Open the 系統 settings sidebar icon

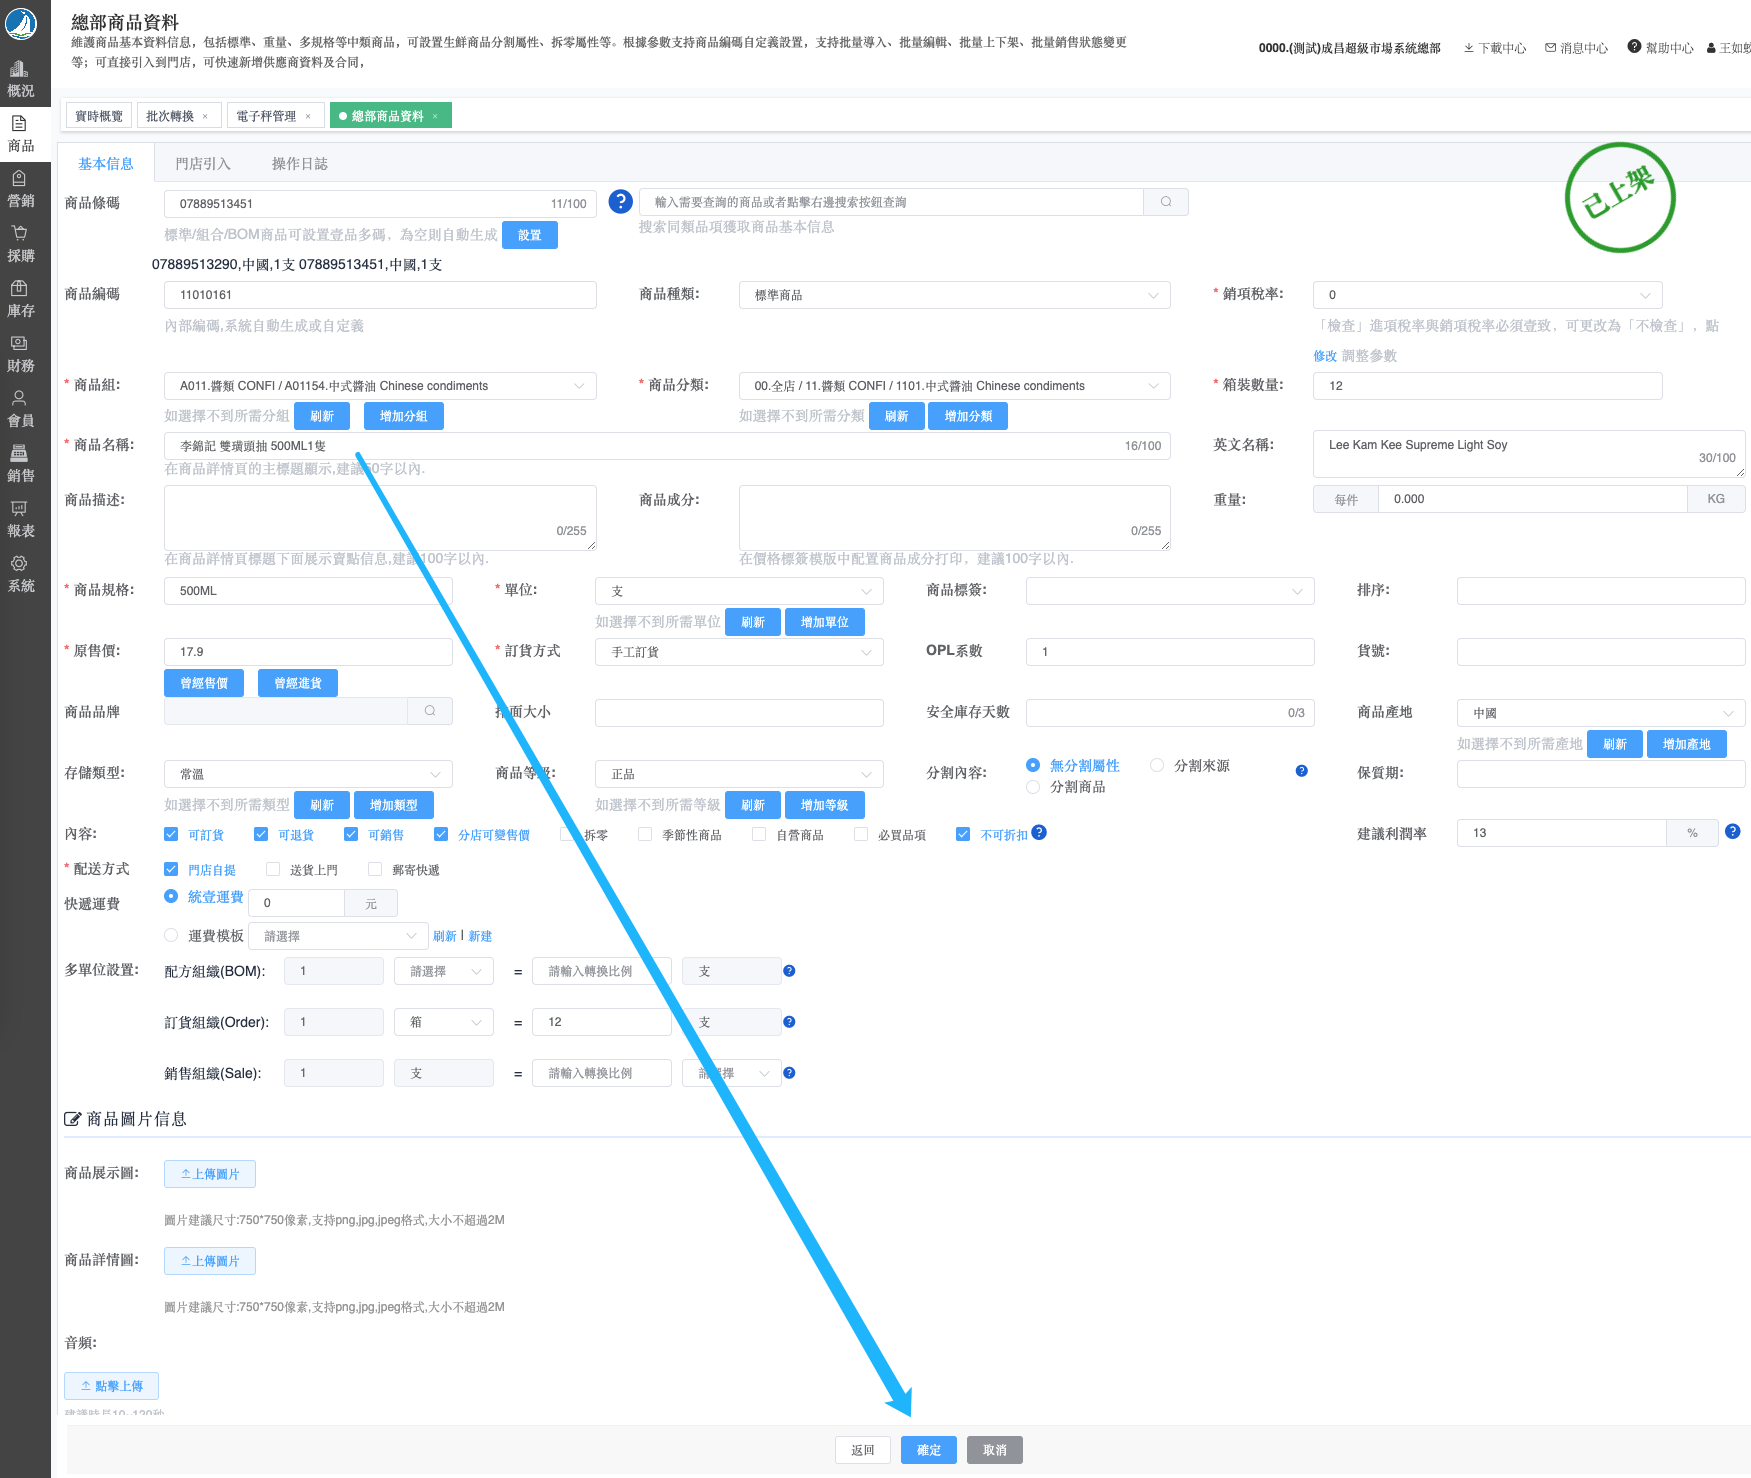pos(21,574)
